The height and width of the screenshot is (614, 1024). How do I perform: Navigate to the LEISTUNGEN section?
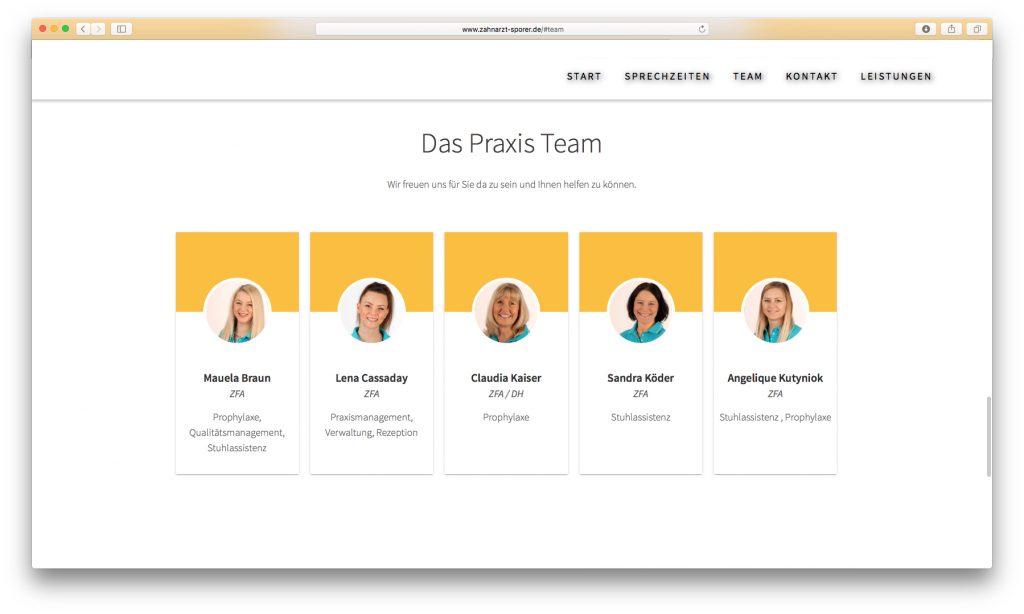click(896, 76)
